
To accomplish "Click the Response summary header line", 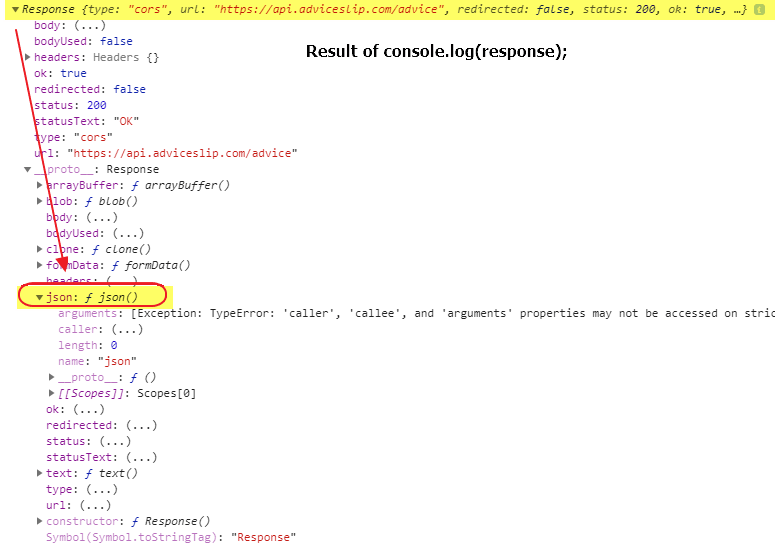I will tap(385, 9).
